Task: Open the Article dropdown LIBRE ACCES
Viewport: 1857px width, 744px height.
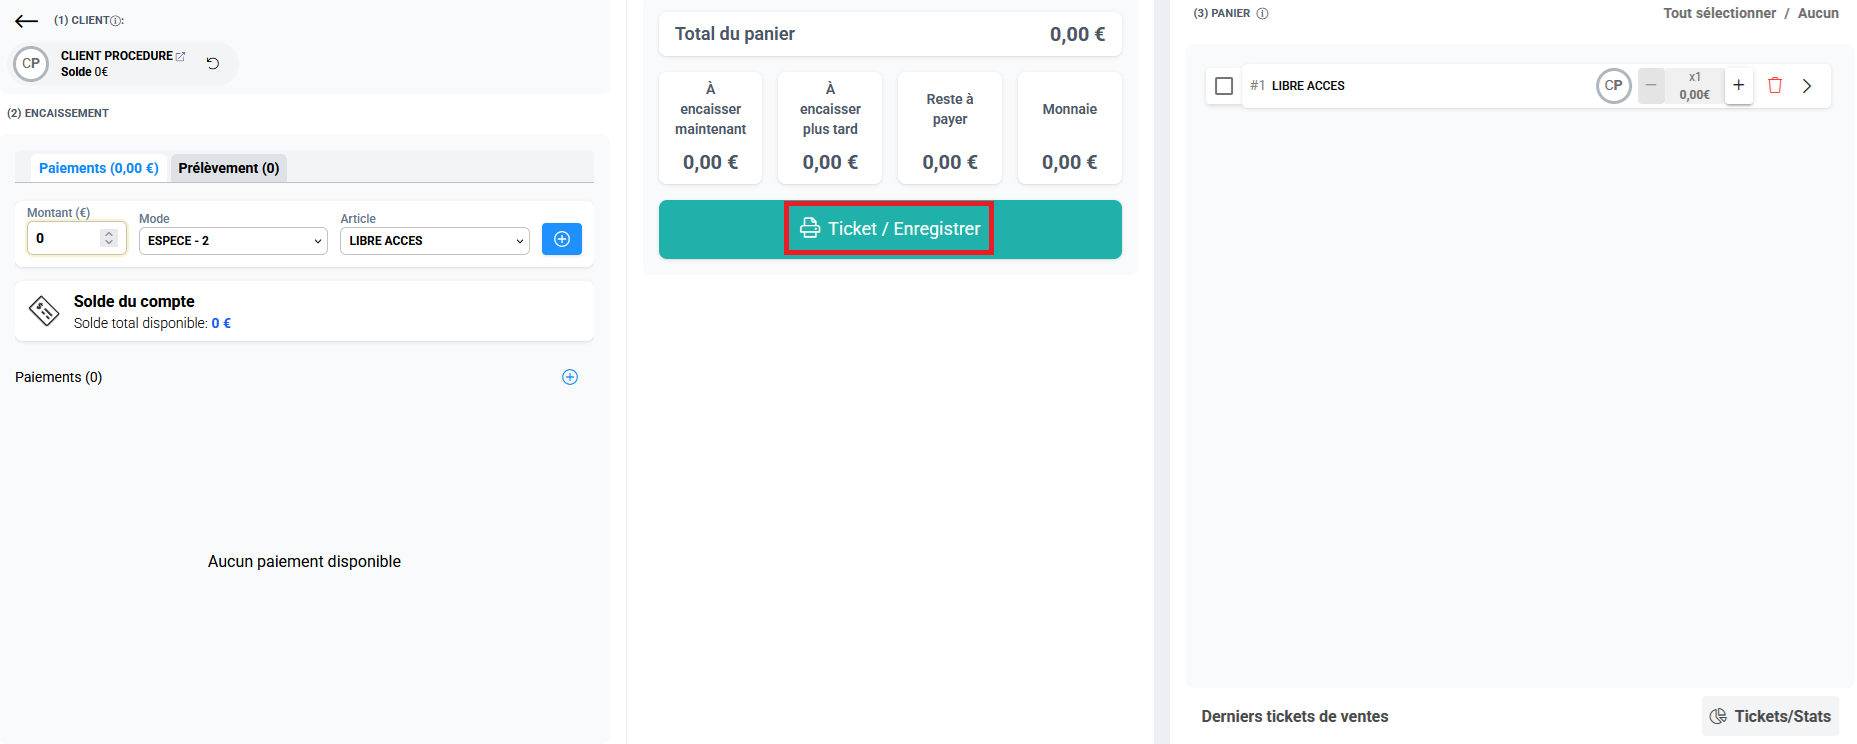Action: (434, 241)
